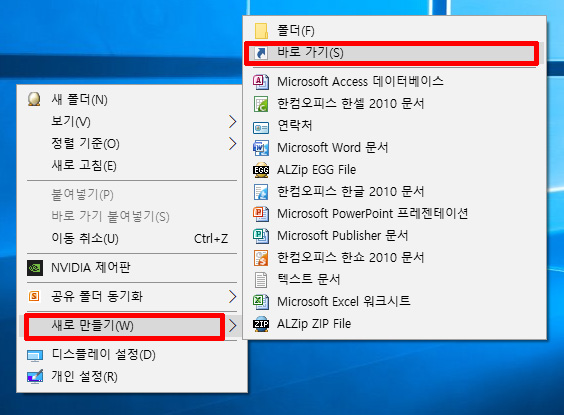Create a Microsoft Word 문서
564x415 pixels.
point(395,148)
